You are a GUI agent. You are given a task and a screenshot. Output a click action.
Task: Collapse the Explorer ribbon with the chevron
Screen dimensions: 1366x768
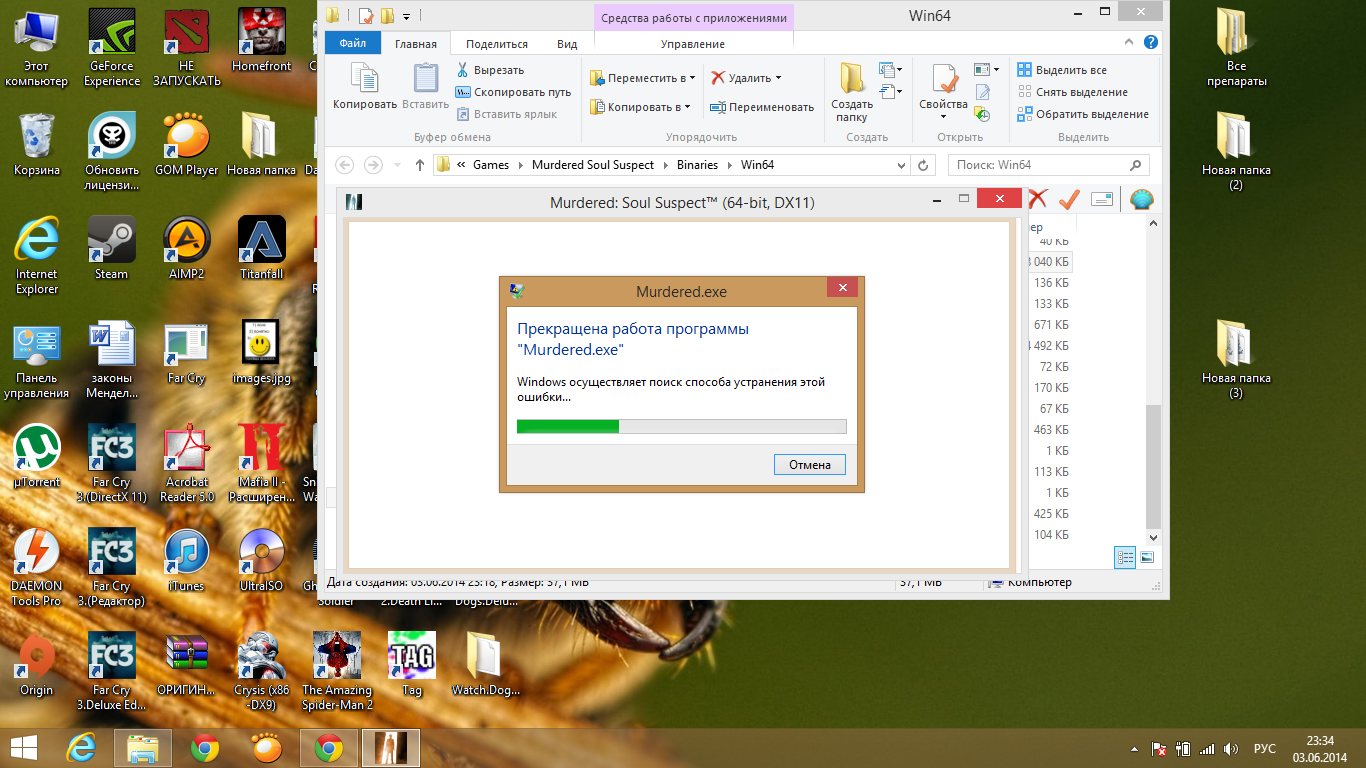tap(1130, 43)
